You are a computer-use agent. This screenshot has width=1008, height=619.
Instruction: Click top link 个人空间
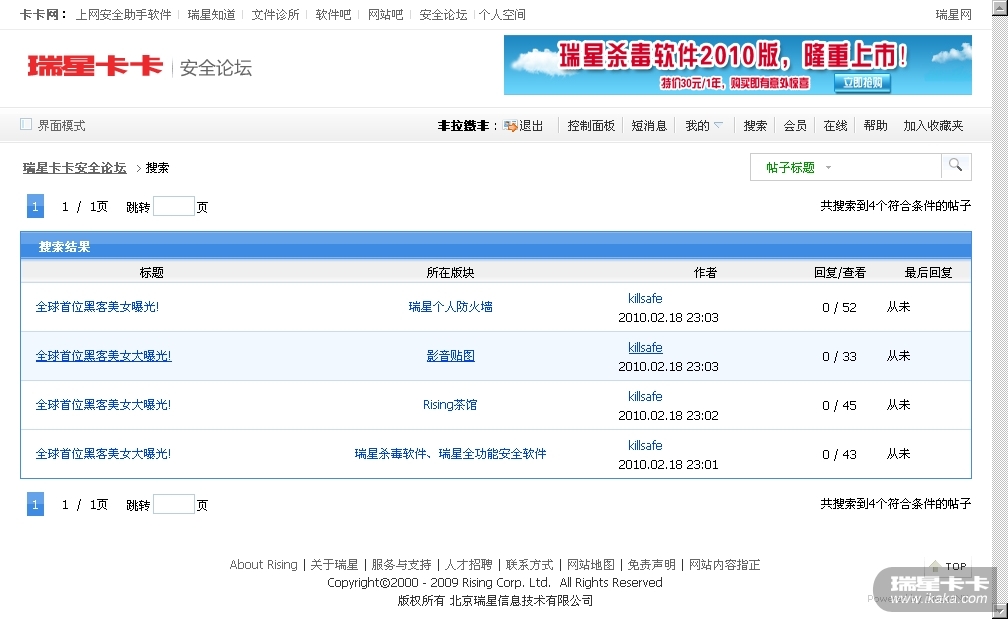tap(502, 14)
